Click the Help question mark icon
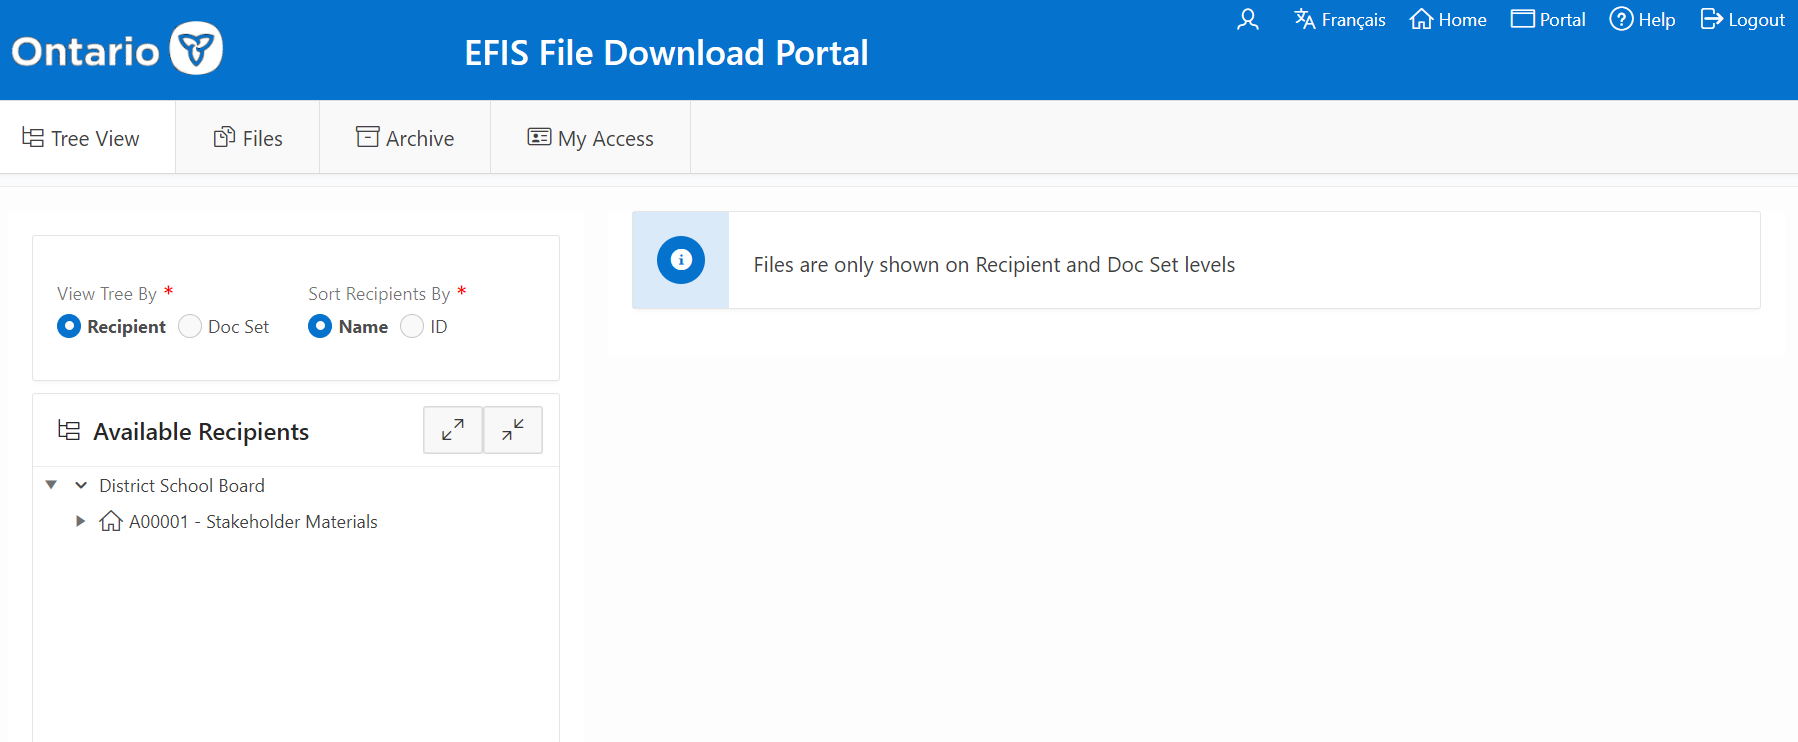 pos(1621,20)
